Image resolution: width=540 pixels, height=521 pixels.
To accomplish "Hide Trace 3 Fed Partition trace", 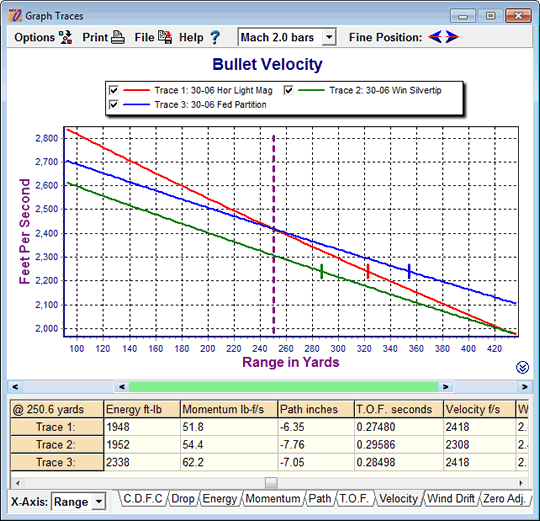I will pyautogui.click(x=114, y=104).
